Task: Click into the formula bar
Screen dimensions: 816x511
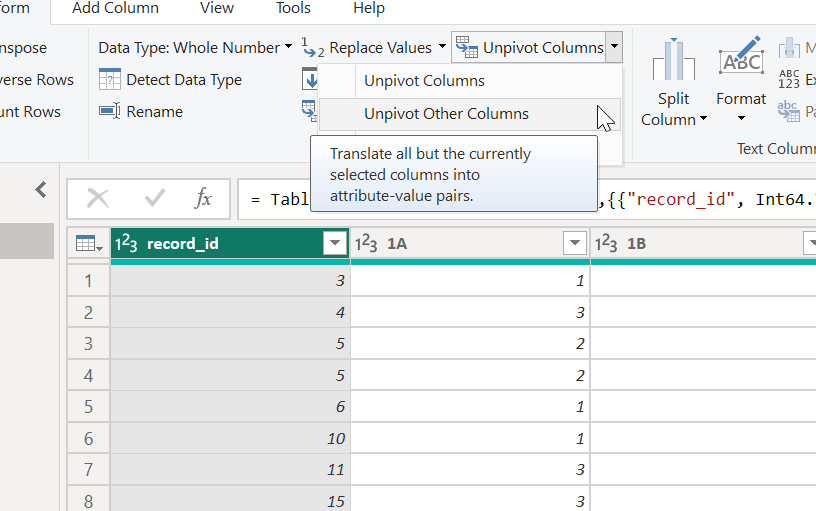Action: 527,199
